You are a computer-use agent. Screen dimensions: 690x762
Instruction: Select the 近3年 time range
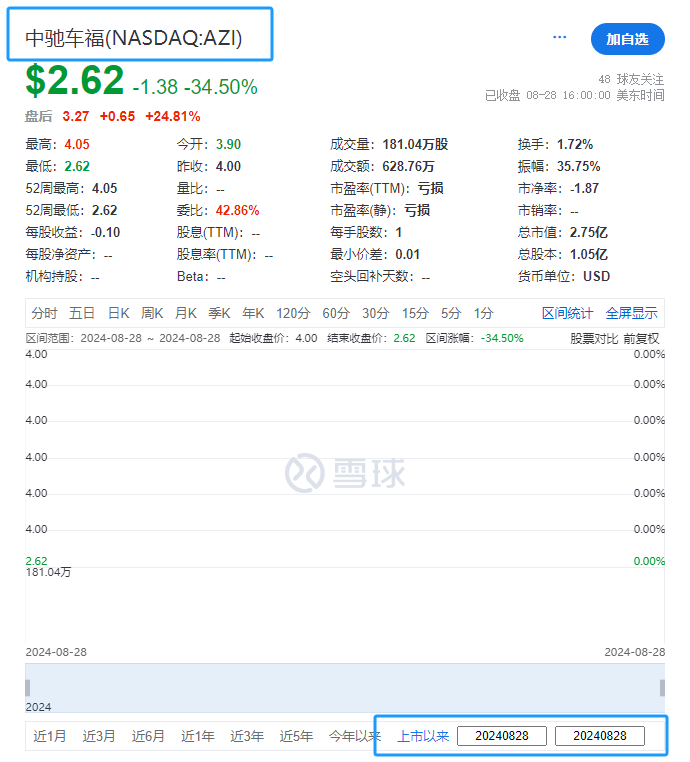pos(247,736)
